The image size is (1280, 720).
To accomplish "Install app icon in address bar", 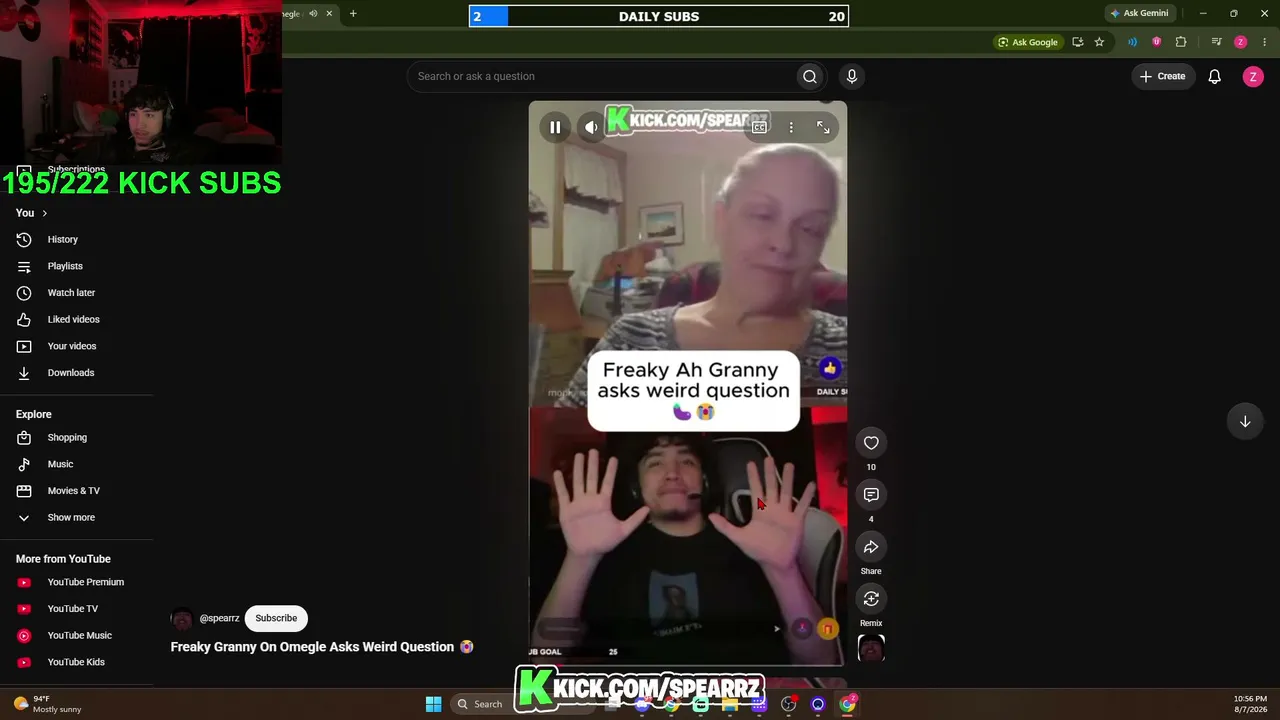I will 1077,42.
